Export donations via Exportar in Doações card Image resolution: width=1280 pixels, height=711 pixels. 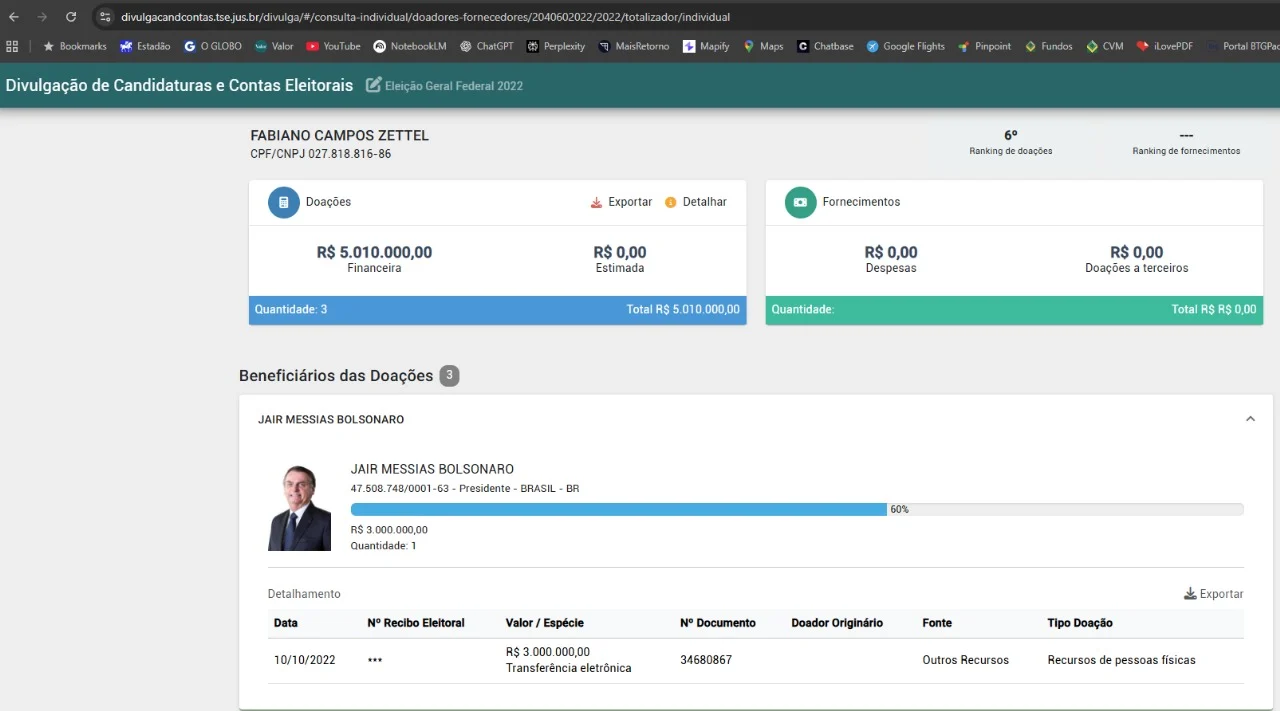click(x=621, y=202)
